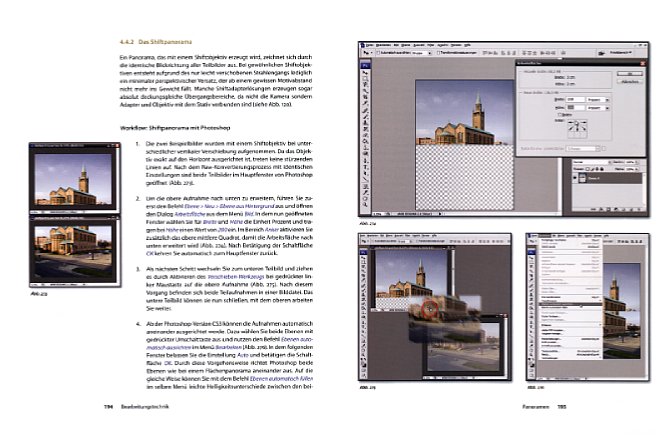Open Hilfe menu in the Arbeitsfläche-dialog screenshot
The height and width of the screenshot is (440, 668).
pos(467,45)
